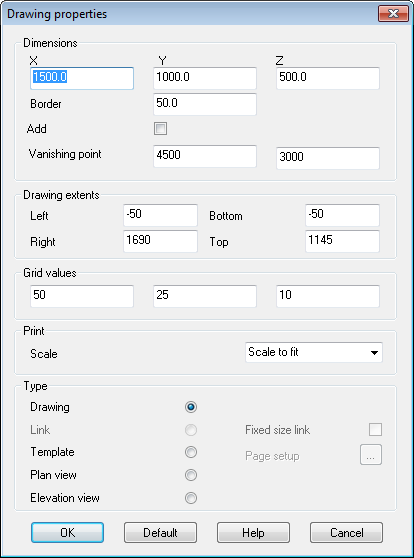The width and height of the screenshot is (414, 558).
Task: Choose the Template radio option
Action: [x=191, y=452]
